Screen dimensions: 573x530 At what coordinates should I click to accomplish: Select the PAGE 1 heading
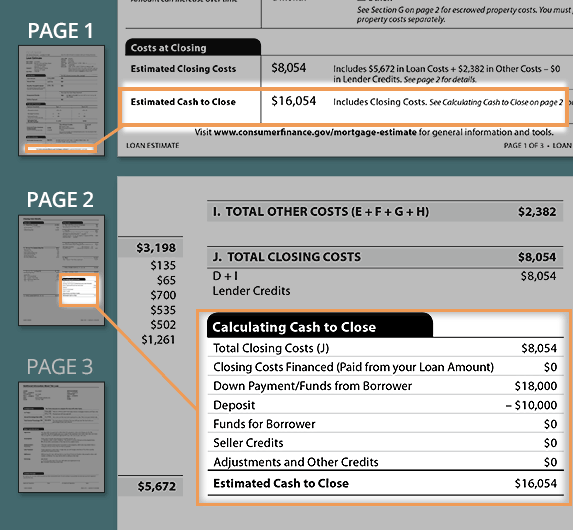coord(60,31)
